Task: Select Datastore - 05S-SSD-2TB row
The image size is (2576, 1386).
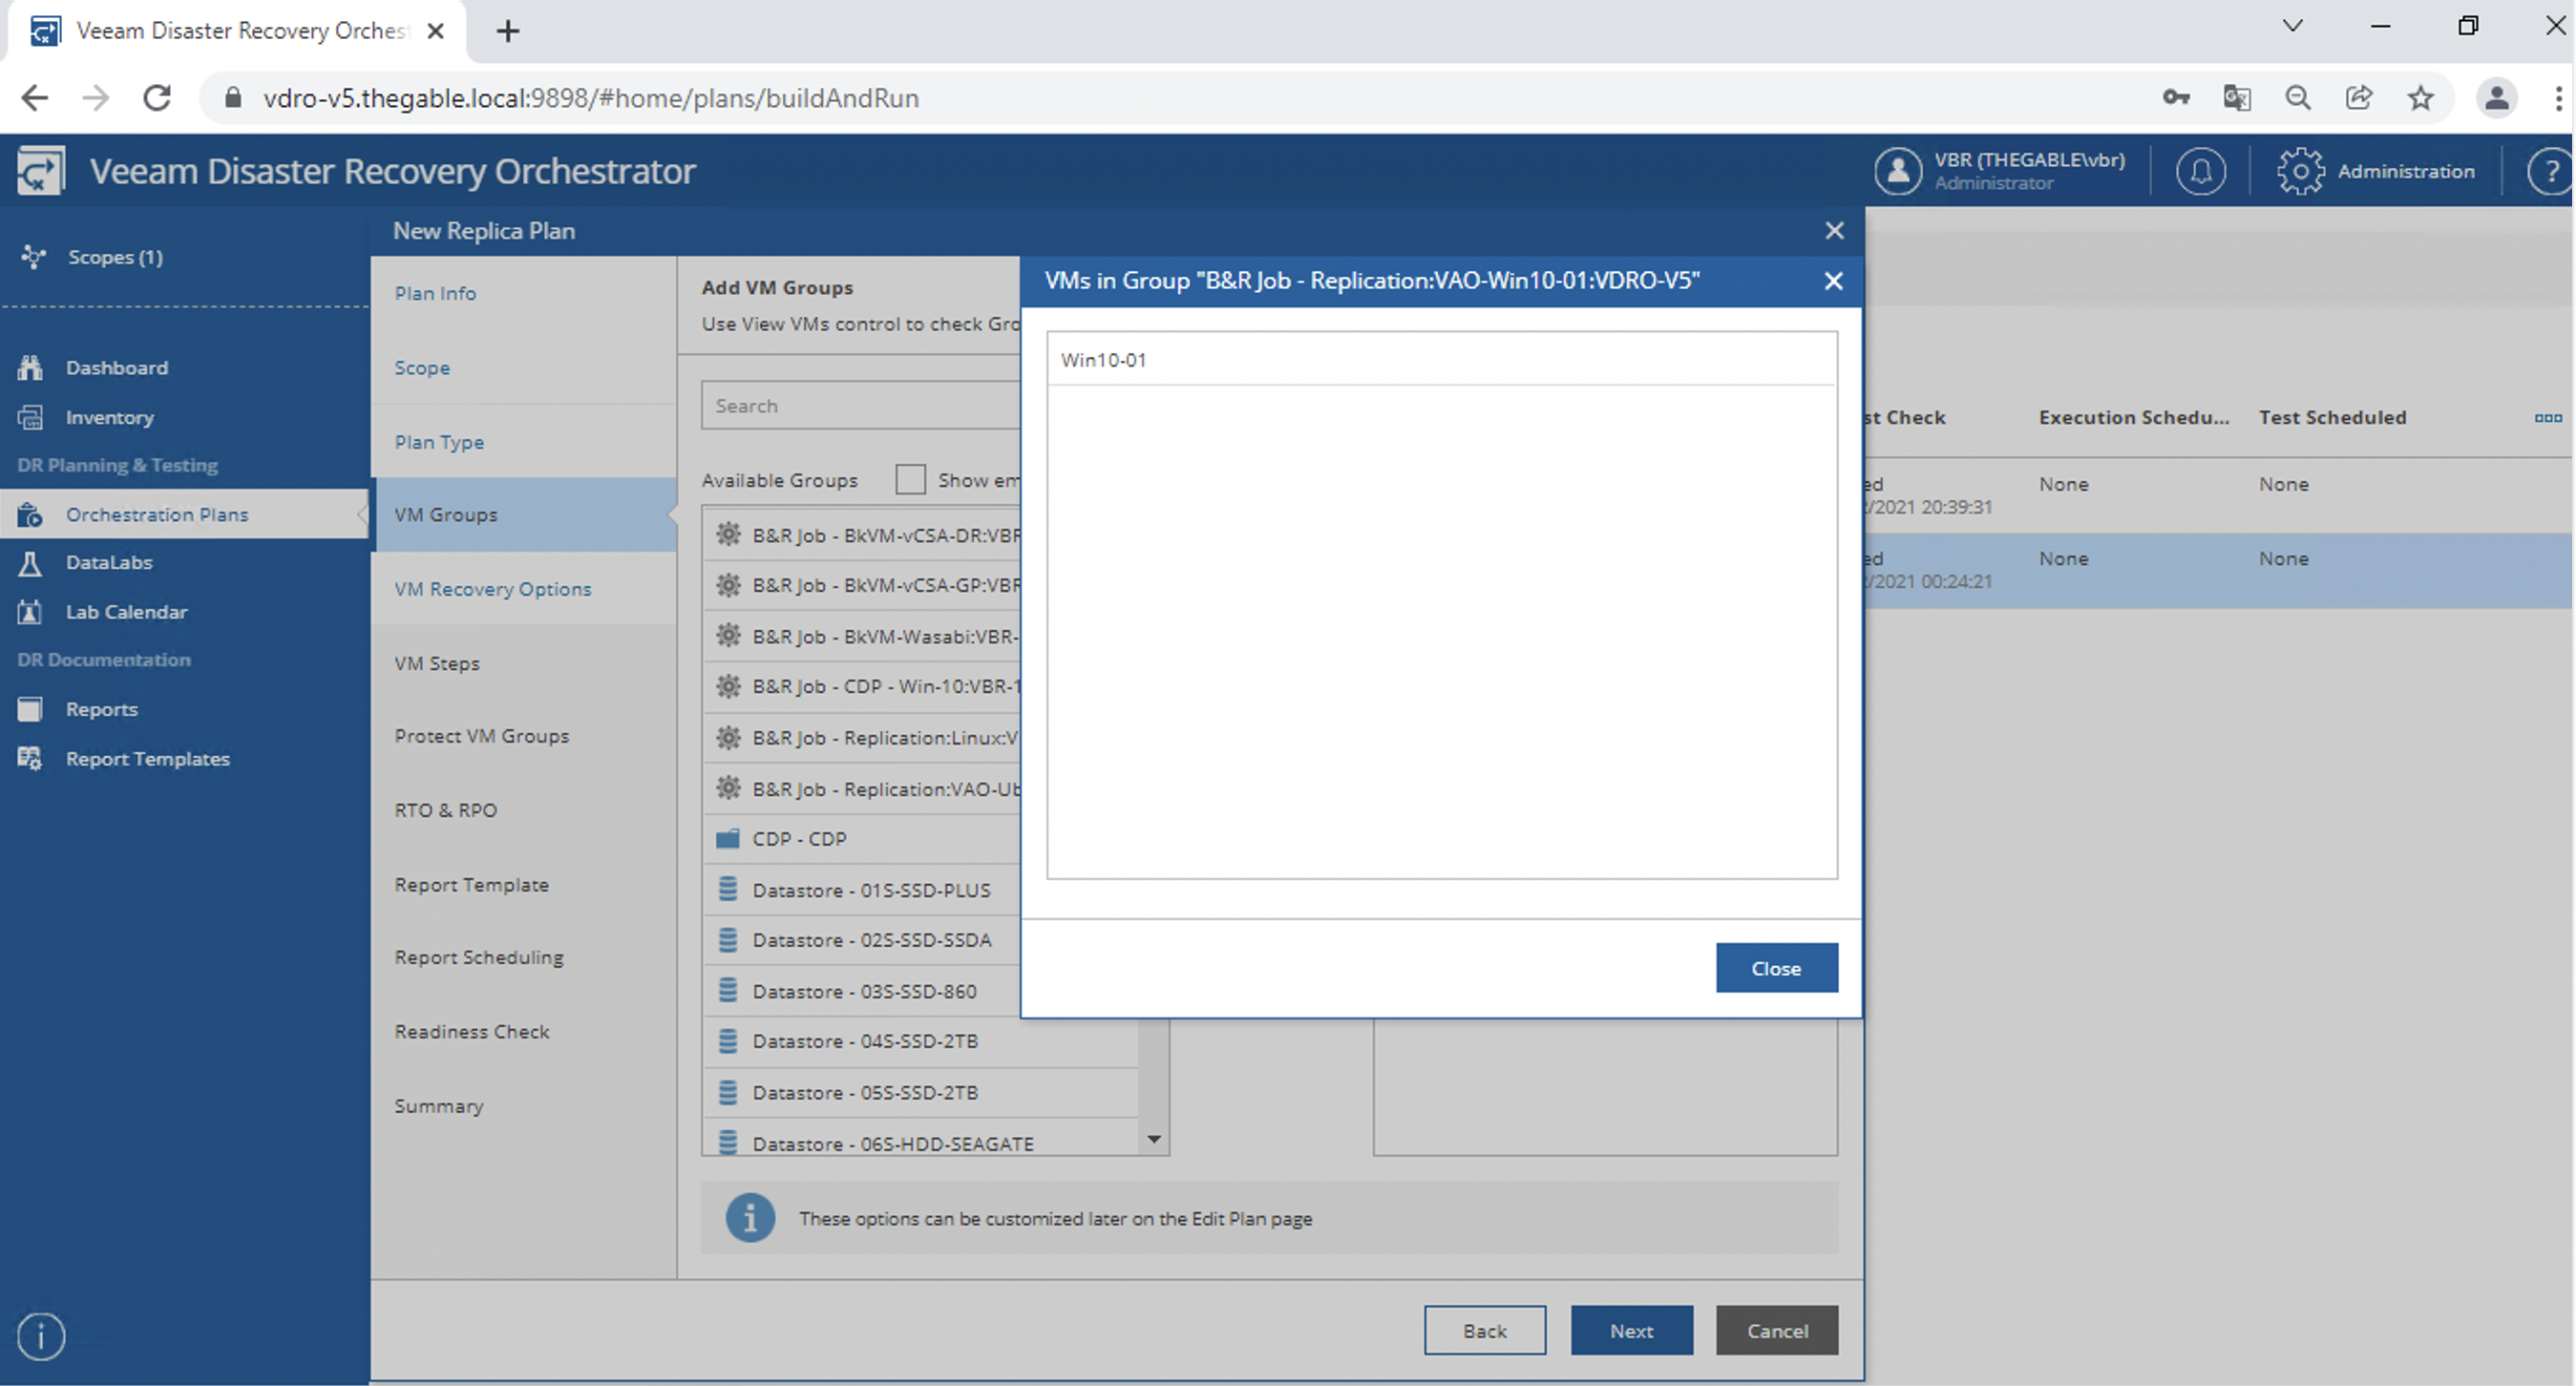Action: (920, 1092)
